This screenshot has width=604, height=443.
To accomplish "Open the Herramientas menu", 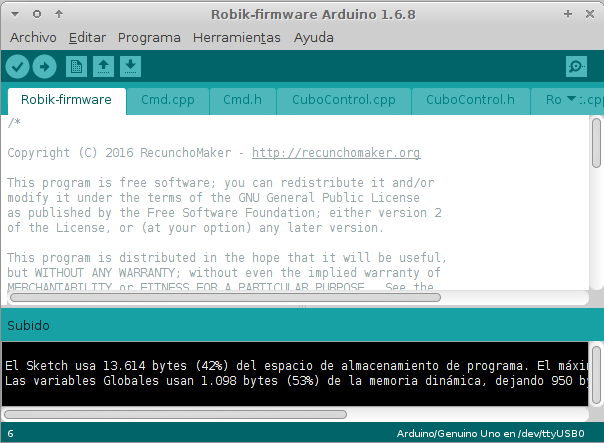I will point(237,38).
